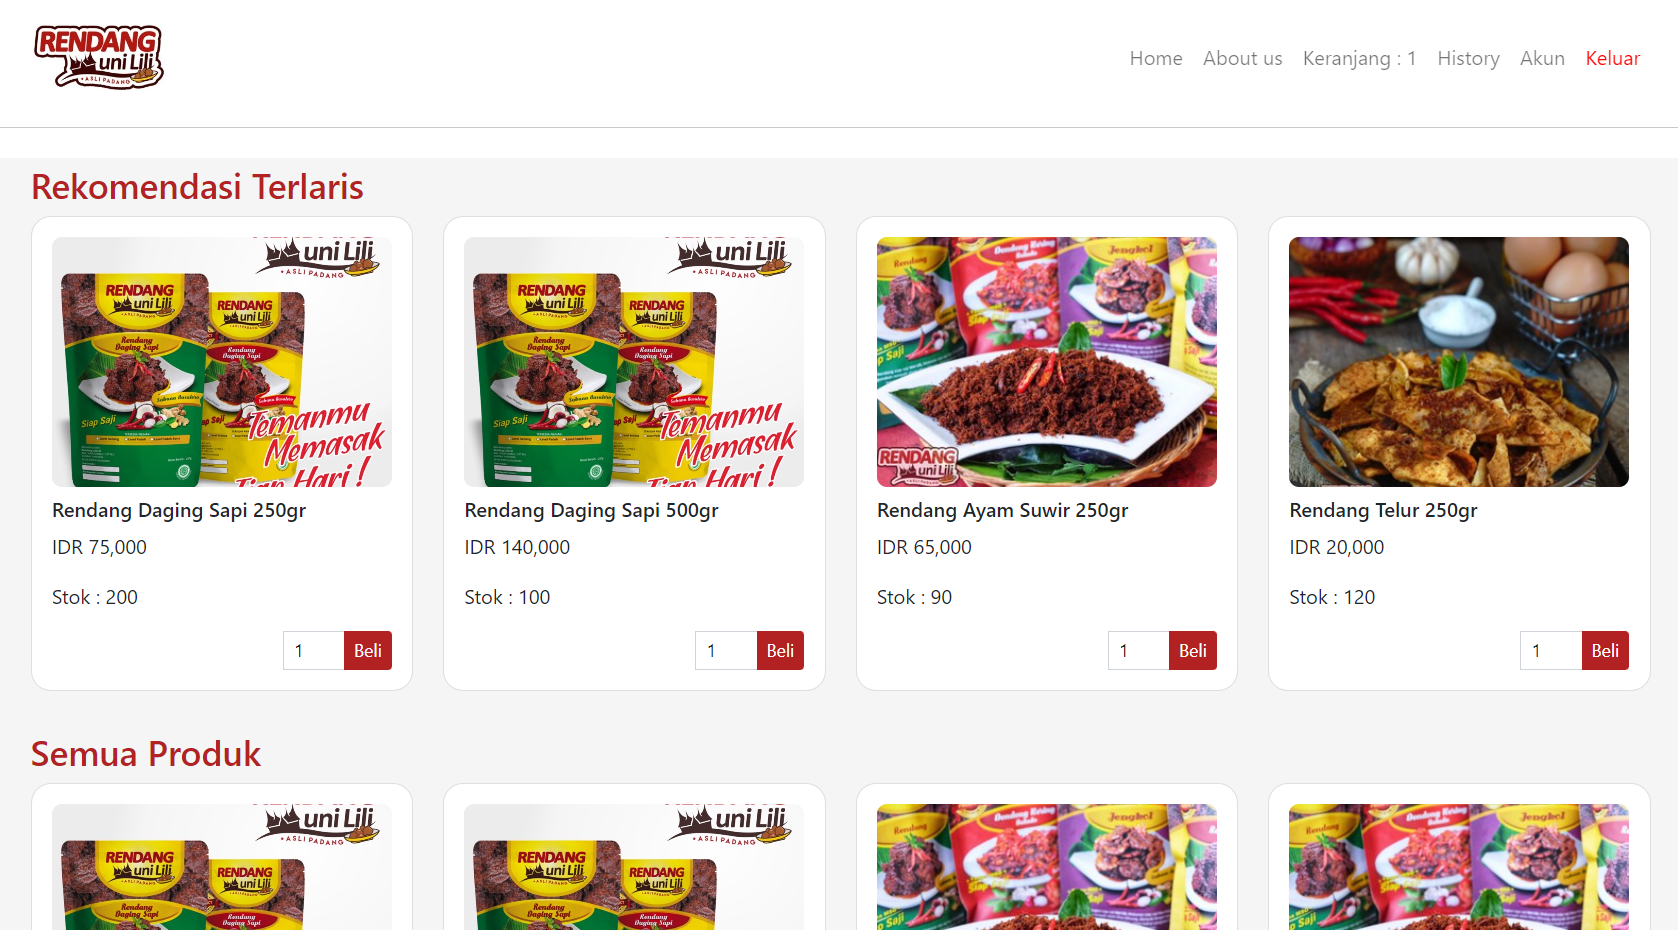Focus quantity field for Rendang Ayam Suwir 250gr
The image size is (1678, 930).
click(1139, 650)
